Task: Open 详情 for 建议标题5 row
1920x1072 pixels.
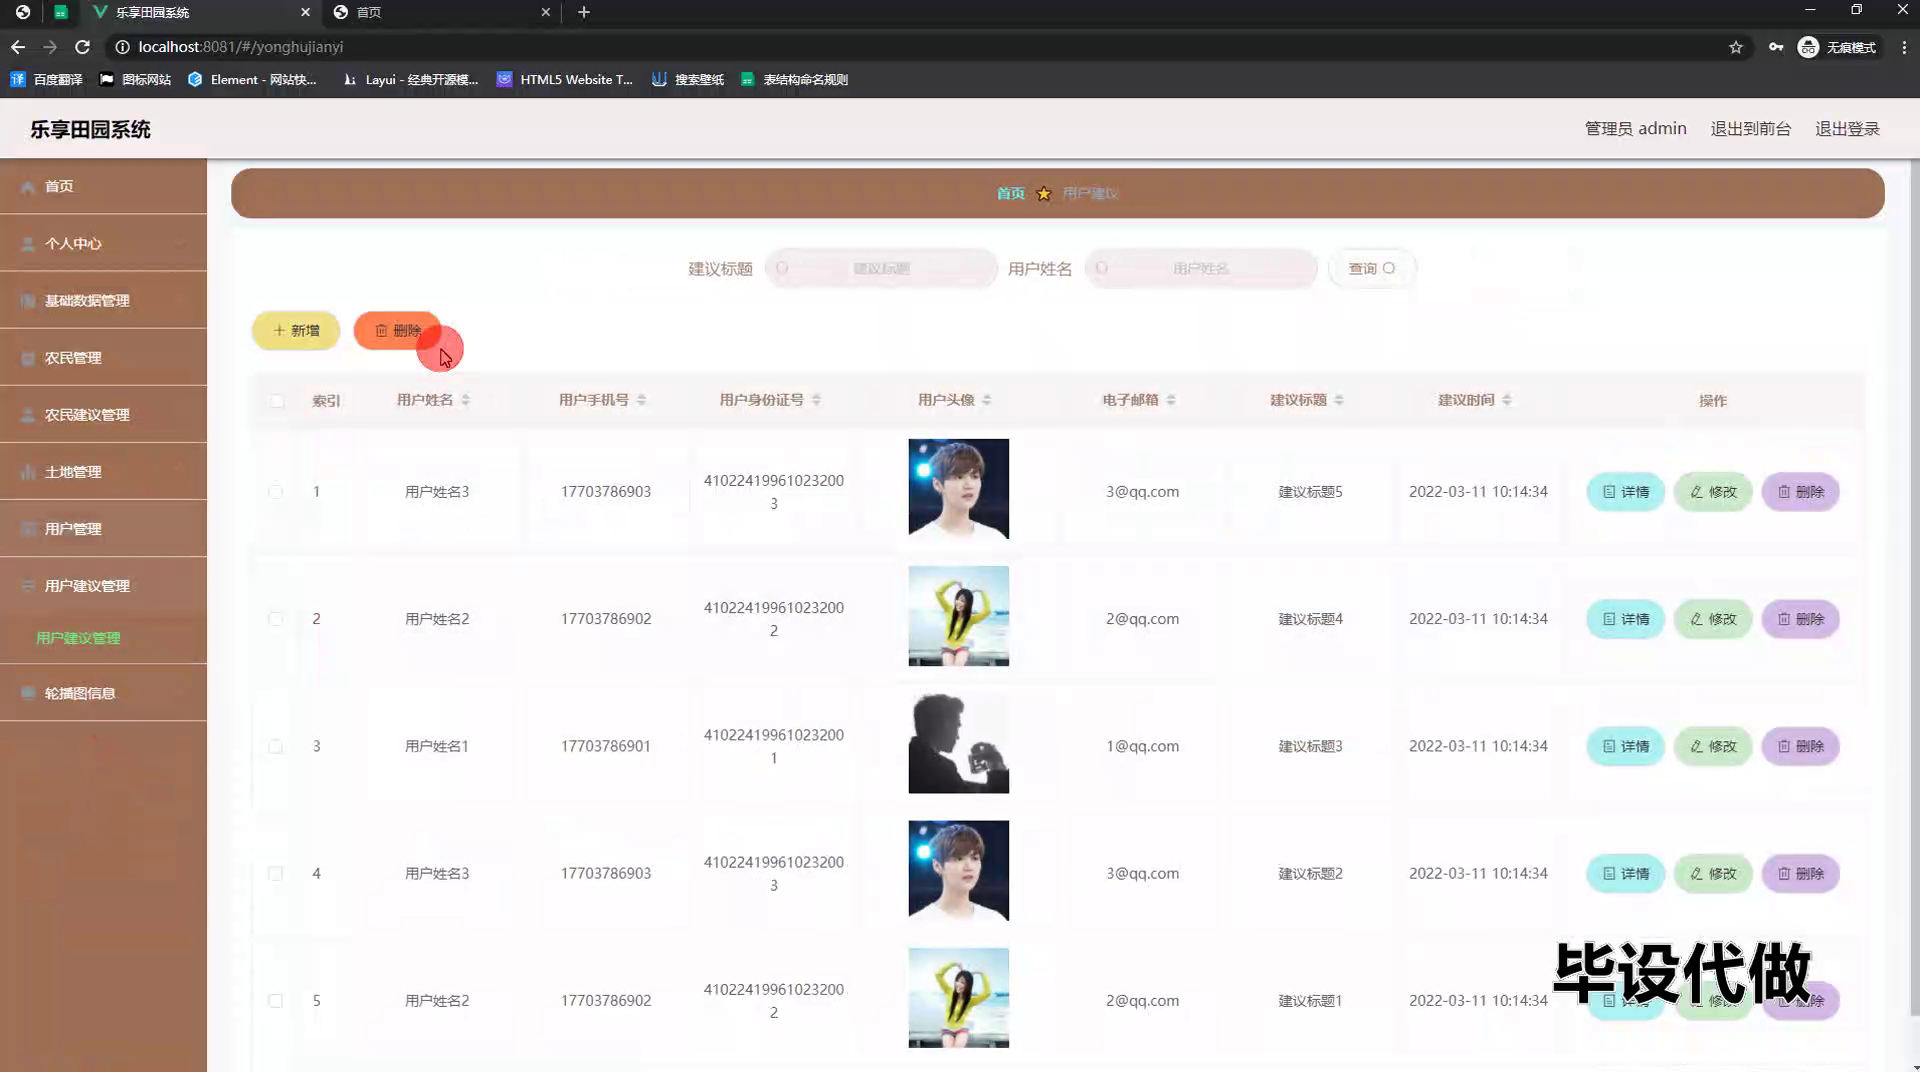Action: coord(1626,491)
